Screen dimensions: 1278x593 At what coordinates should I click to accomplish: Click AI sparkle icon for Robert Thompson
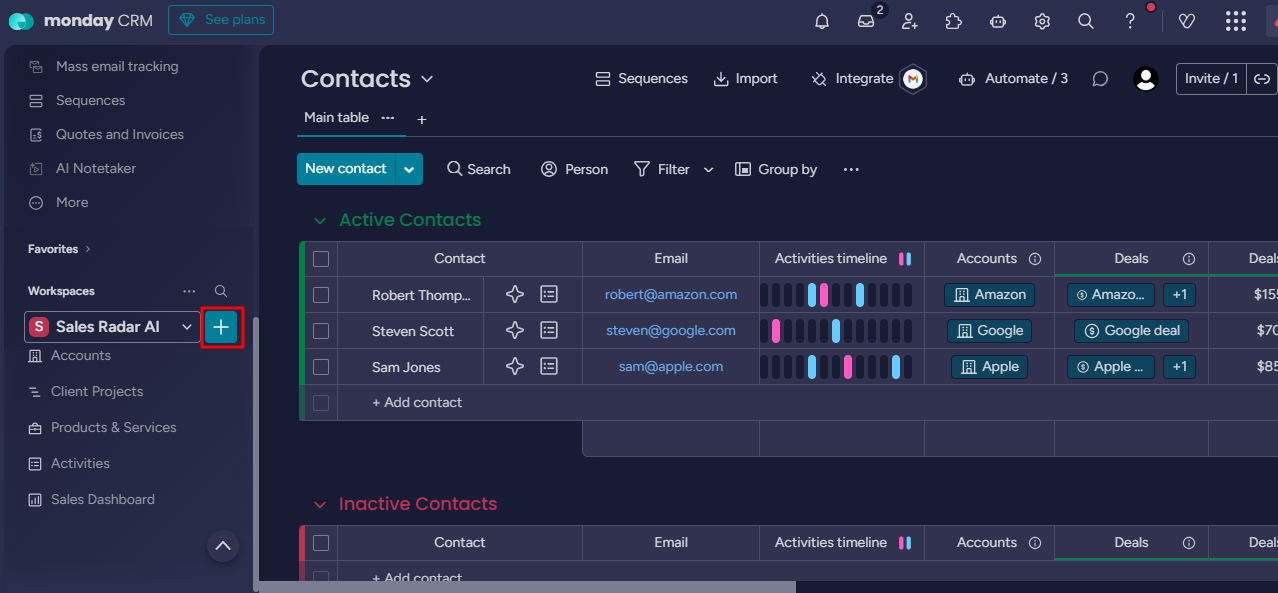click(x=515, y=294)
